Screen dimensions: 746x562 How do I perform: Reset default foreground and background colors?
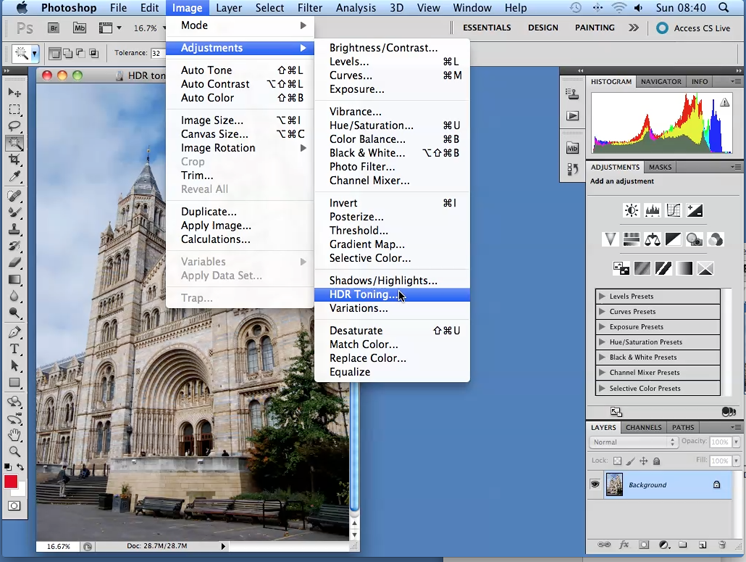pyautogui.click(x=8, y=467)
